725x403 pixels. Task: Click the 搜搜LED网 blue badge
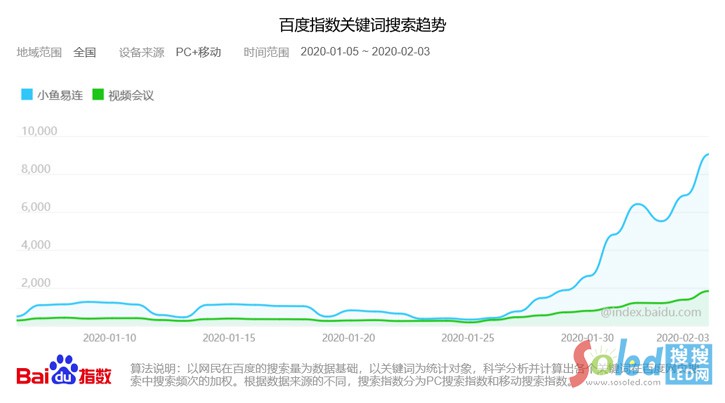(690, 364)
